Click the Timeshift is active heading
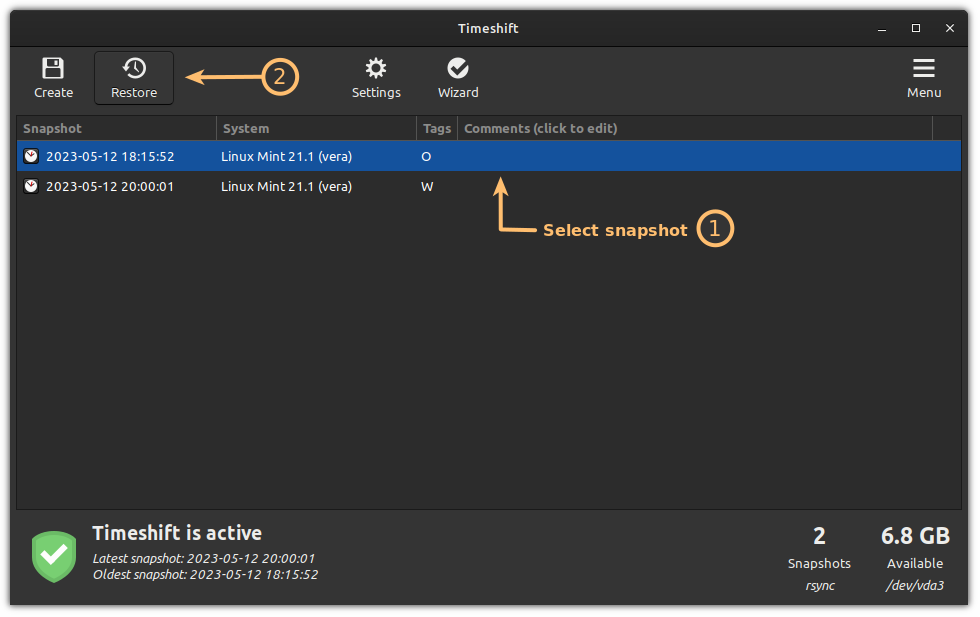Screen dimensions: 980x617 (177, 533)
